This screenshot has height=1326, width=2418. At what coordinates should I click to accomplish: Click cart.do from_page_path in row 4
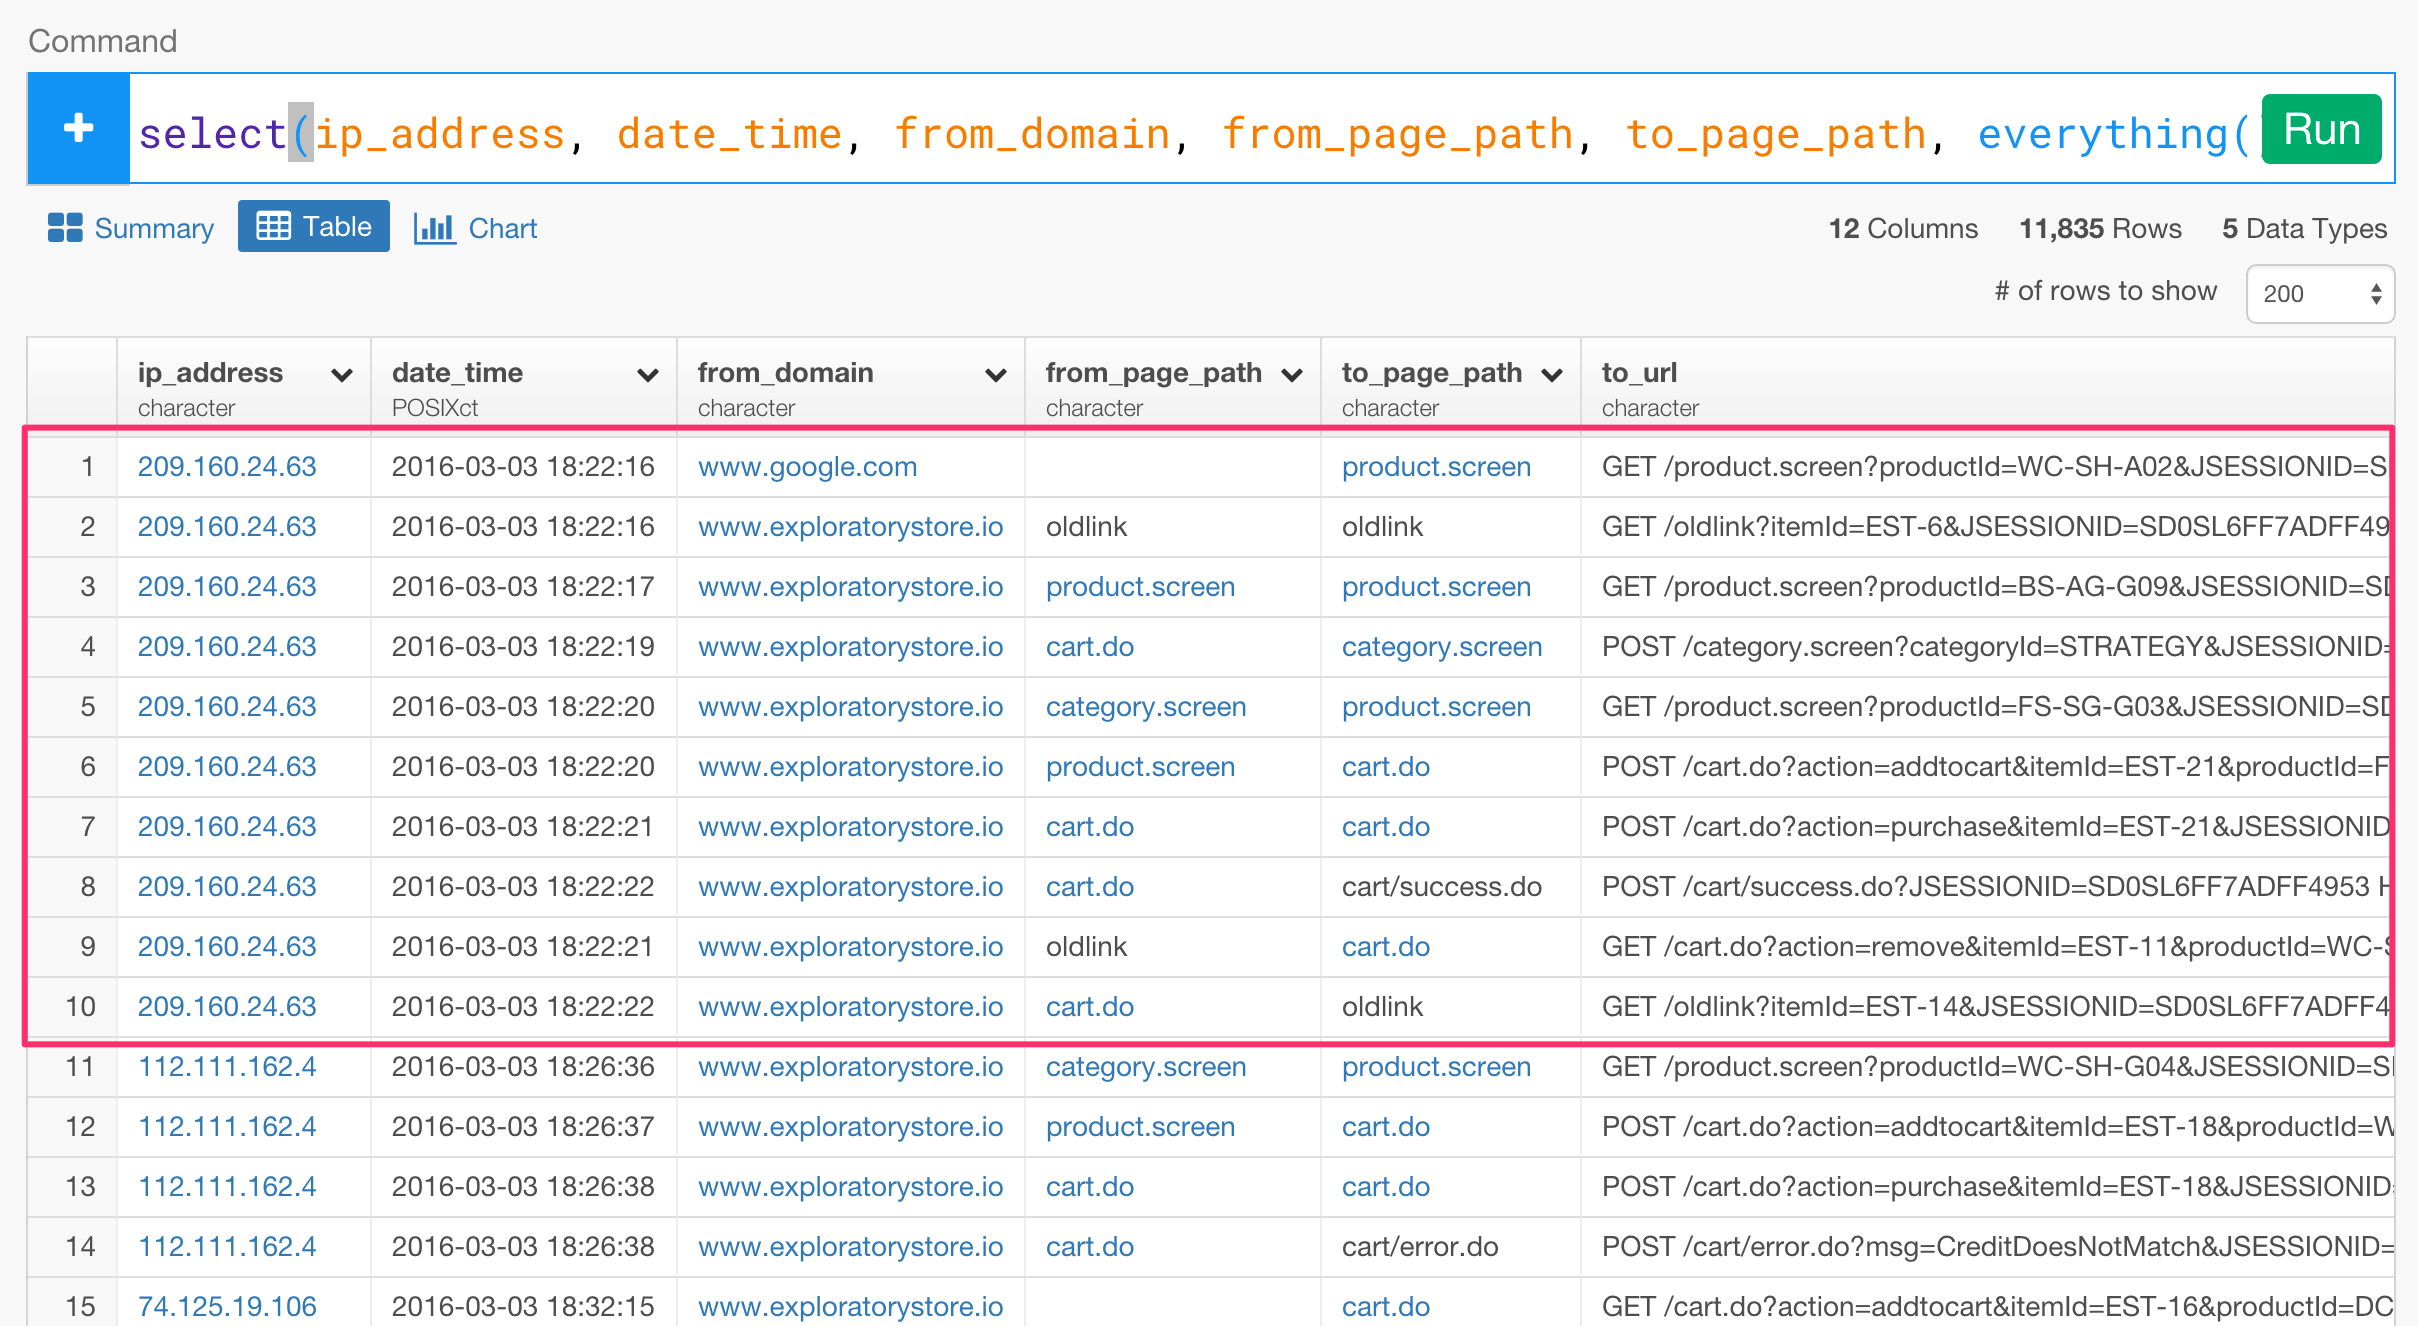point(1090,647)
